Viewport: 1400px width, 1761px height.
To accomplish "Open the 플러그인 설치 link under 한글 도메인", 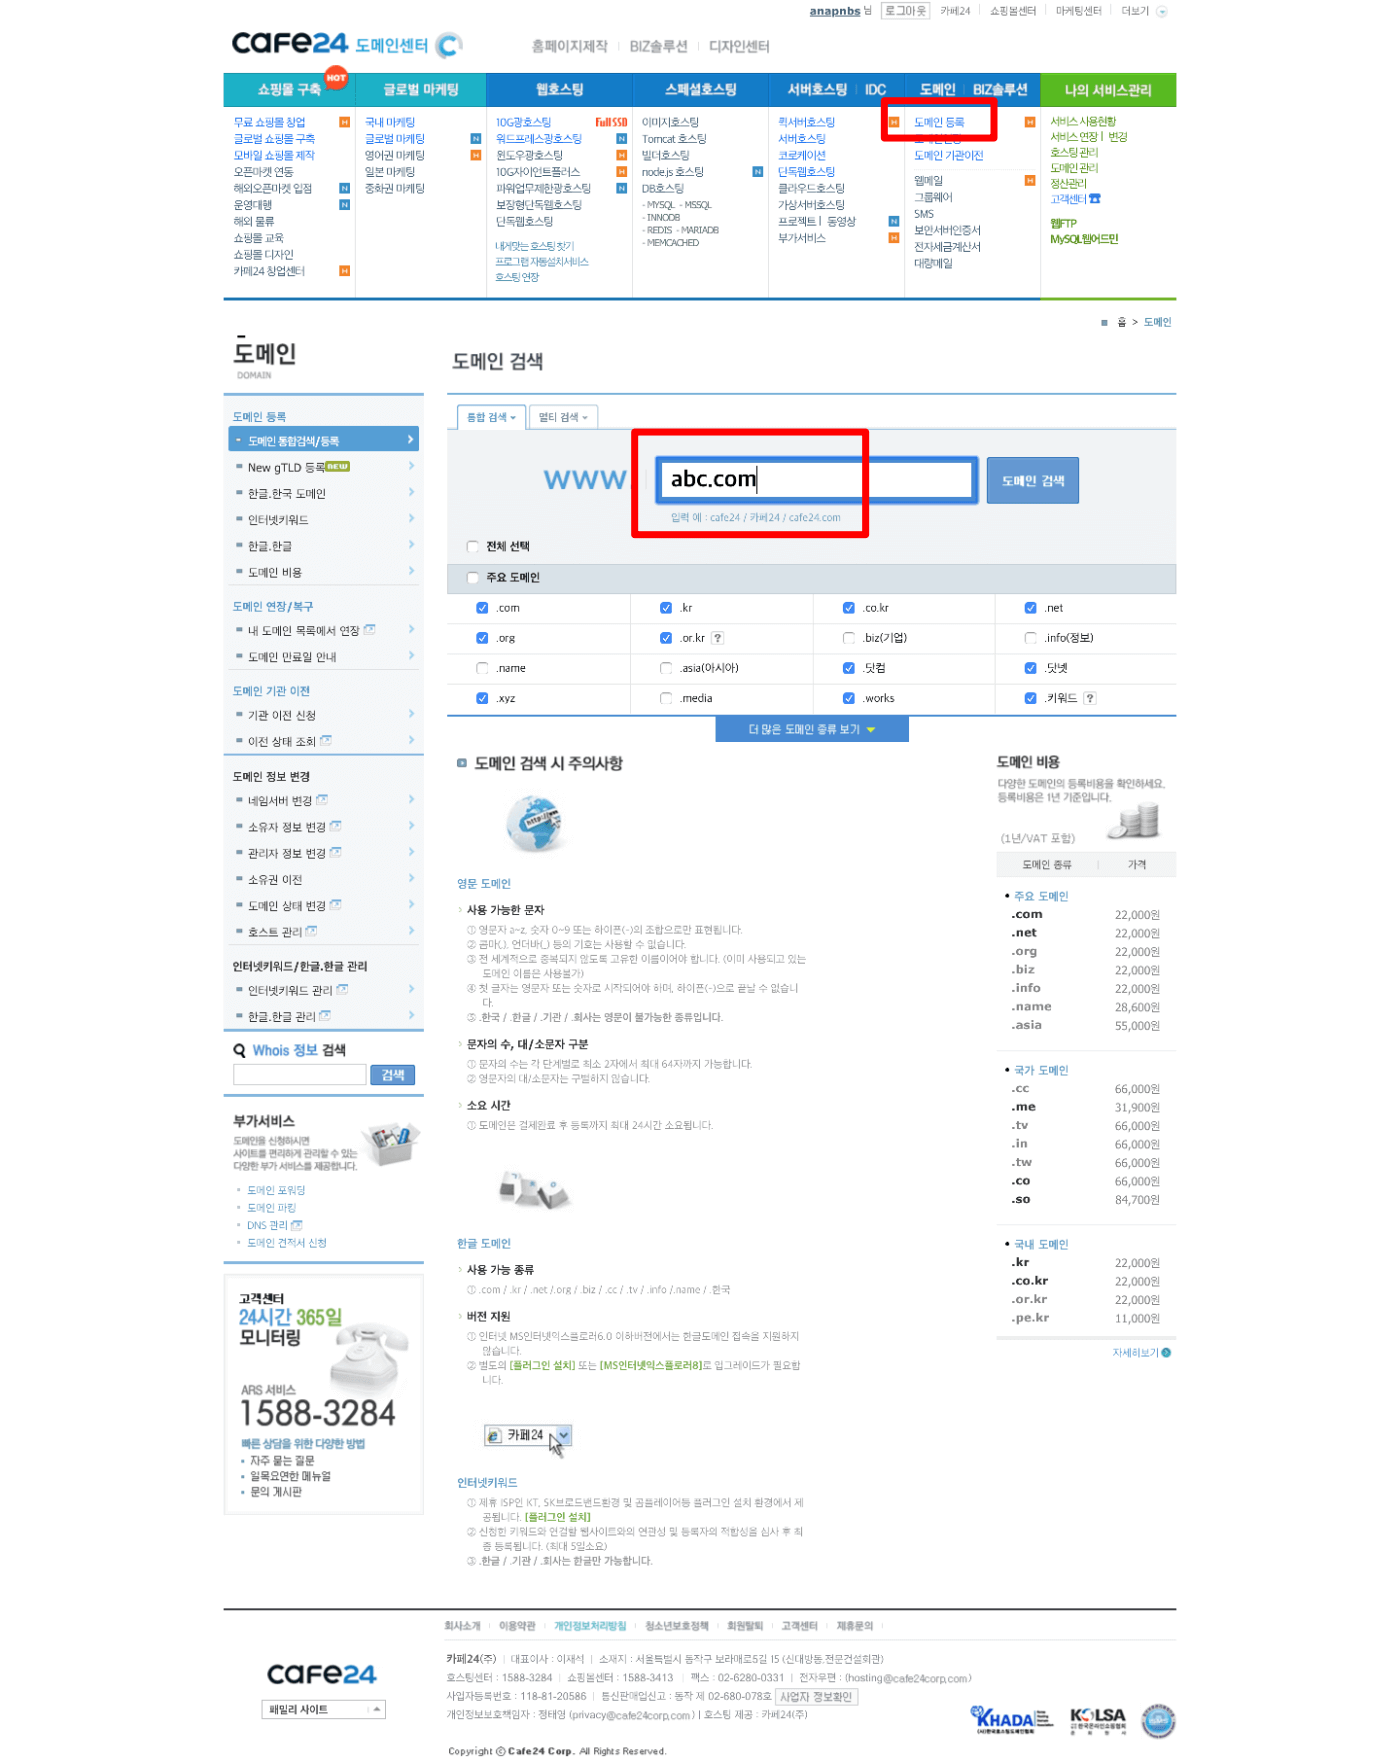I will tap(542, 1365).
